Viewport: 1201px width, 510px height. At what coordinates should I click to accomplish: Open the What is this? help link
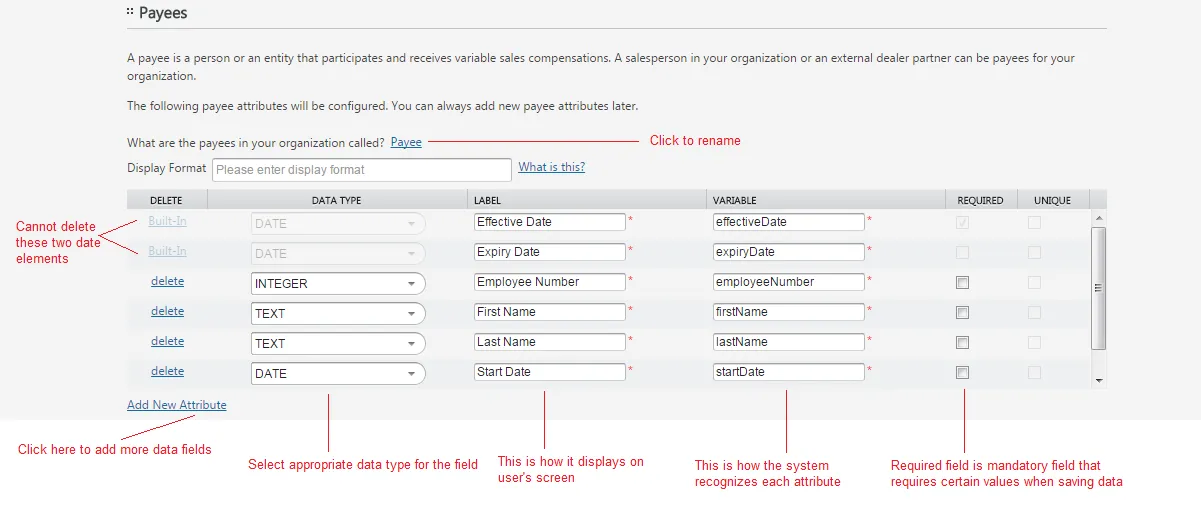pos(552,167)
